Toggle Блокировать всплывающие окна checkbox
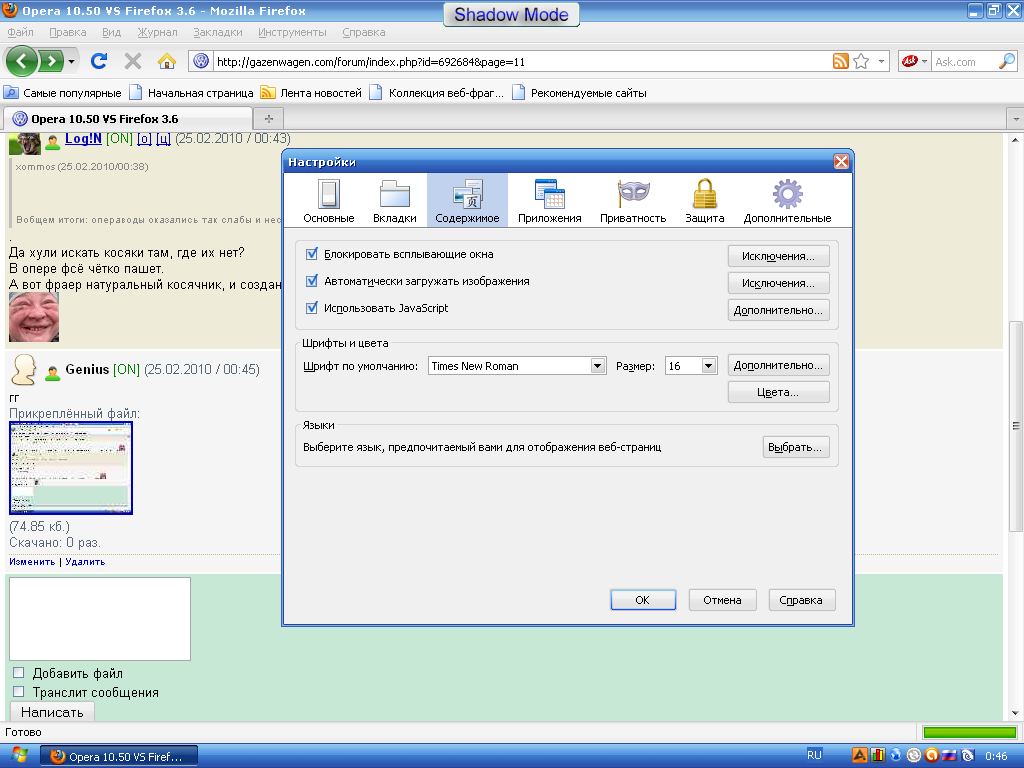This screenshot has height=768, width=1024. pyautogui.click(x=312, y=254)
